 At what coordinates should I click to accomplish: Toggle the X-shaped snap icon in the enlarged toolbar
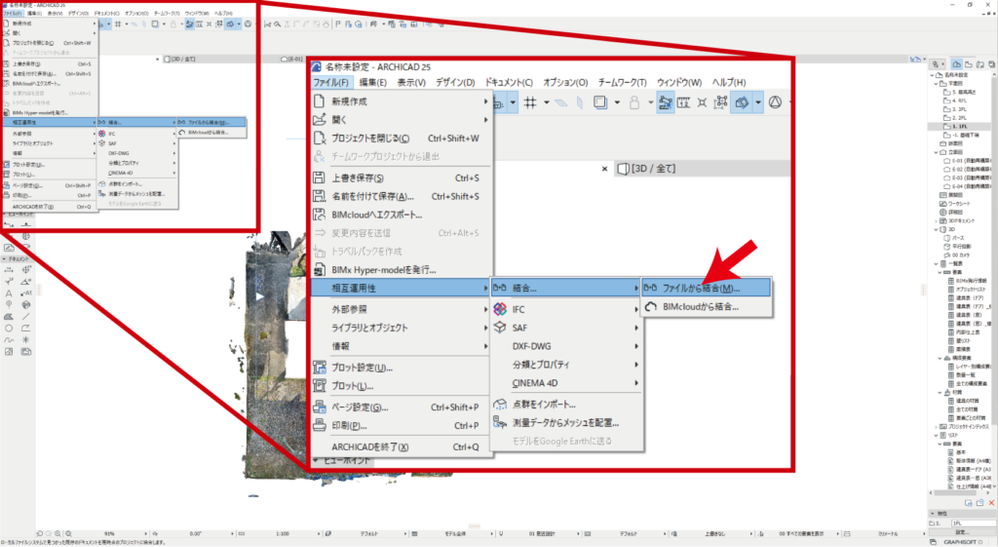click(x=702, y=102)
